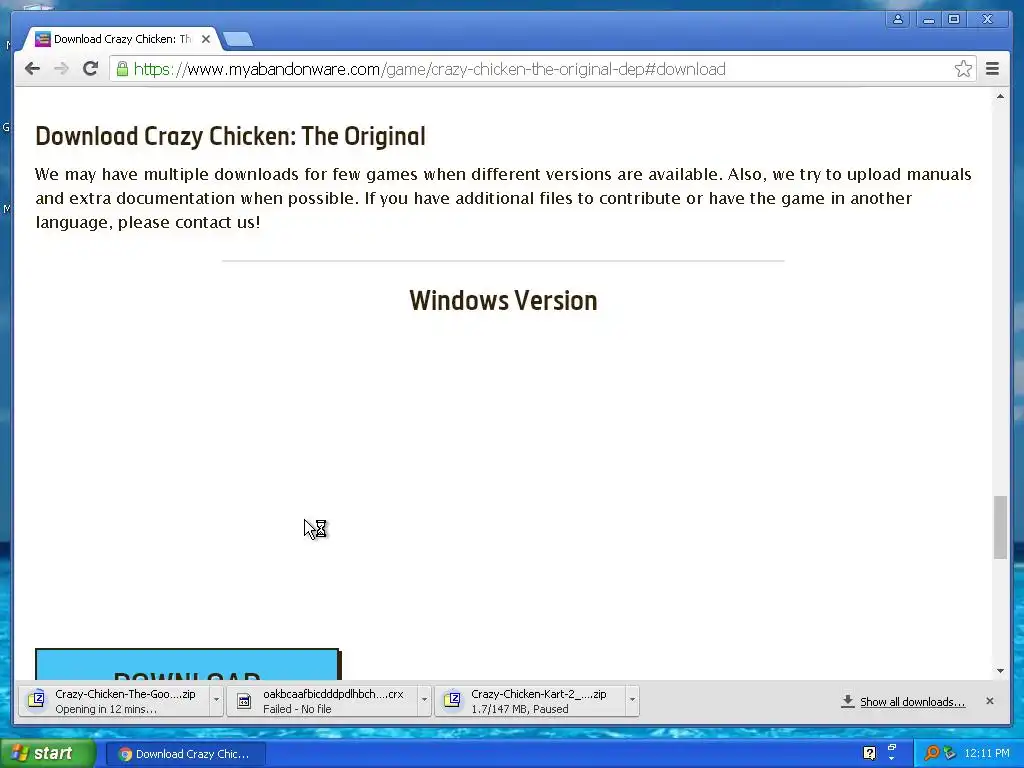
Task: Bookmark this page with the star
Action: [963, 69]
